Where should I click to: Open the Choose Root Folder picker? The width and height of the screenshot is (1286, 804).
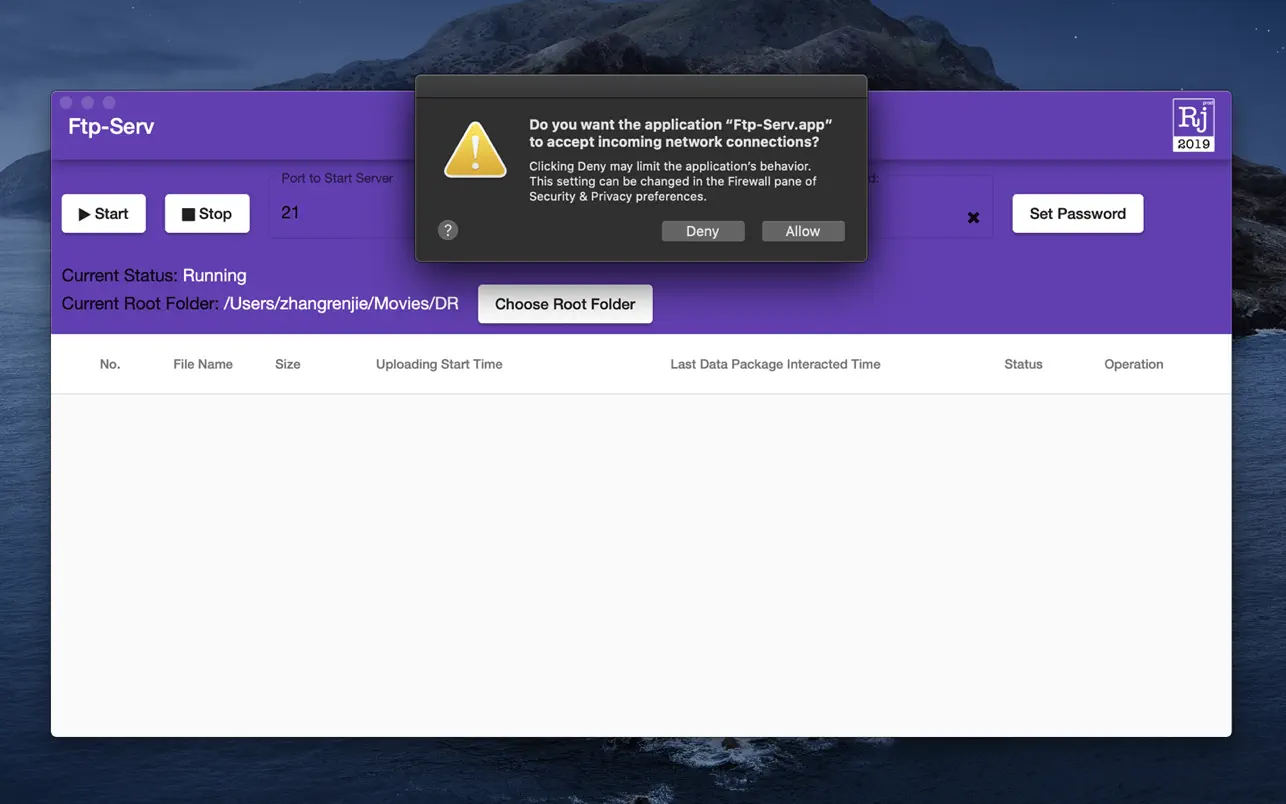[x=565, y=304]
